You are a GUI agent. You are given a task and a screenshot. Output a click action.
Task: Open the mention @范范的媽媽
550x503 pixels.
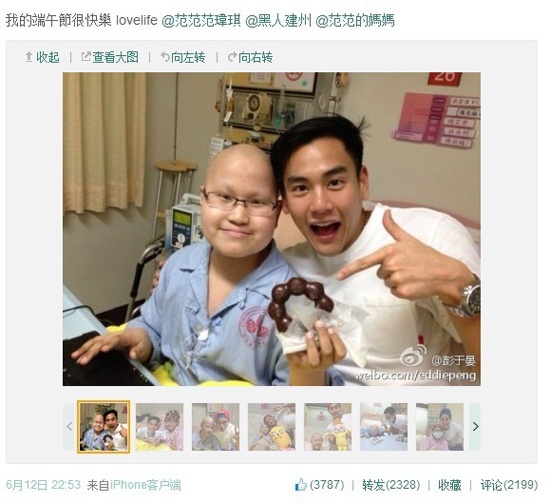point(355,20)
